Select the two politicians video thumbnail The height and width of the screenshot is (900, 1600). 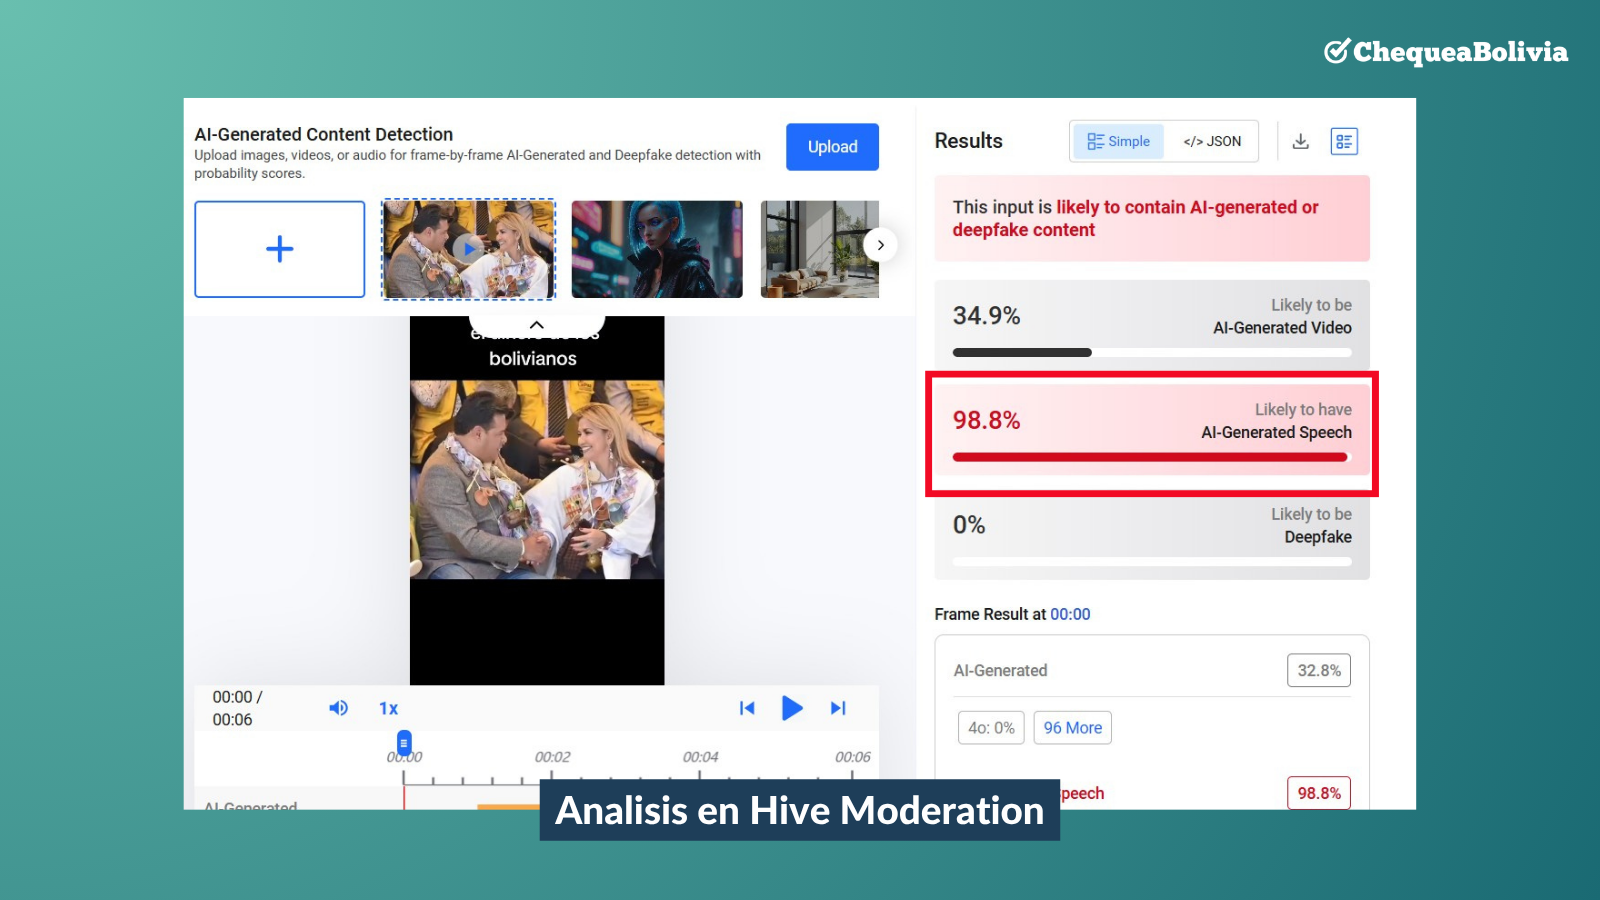(x=468, y=249)
